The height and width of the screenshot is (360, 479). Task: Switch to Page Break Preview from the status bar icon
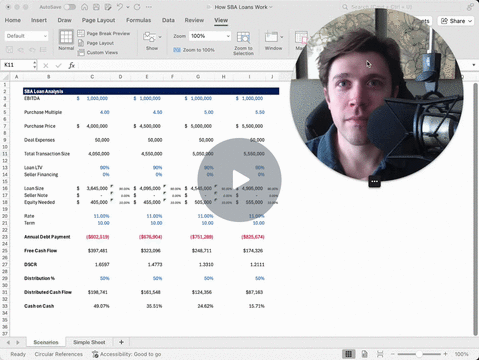(380, 354)
